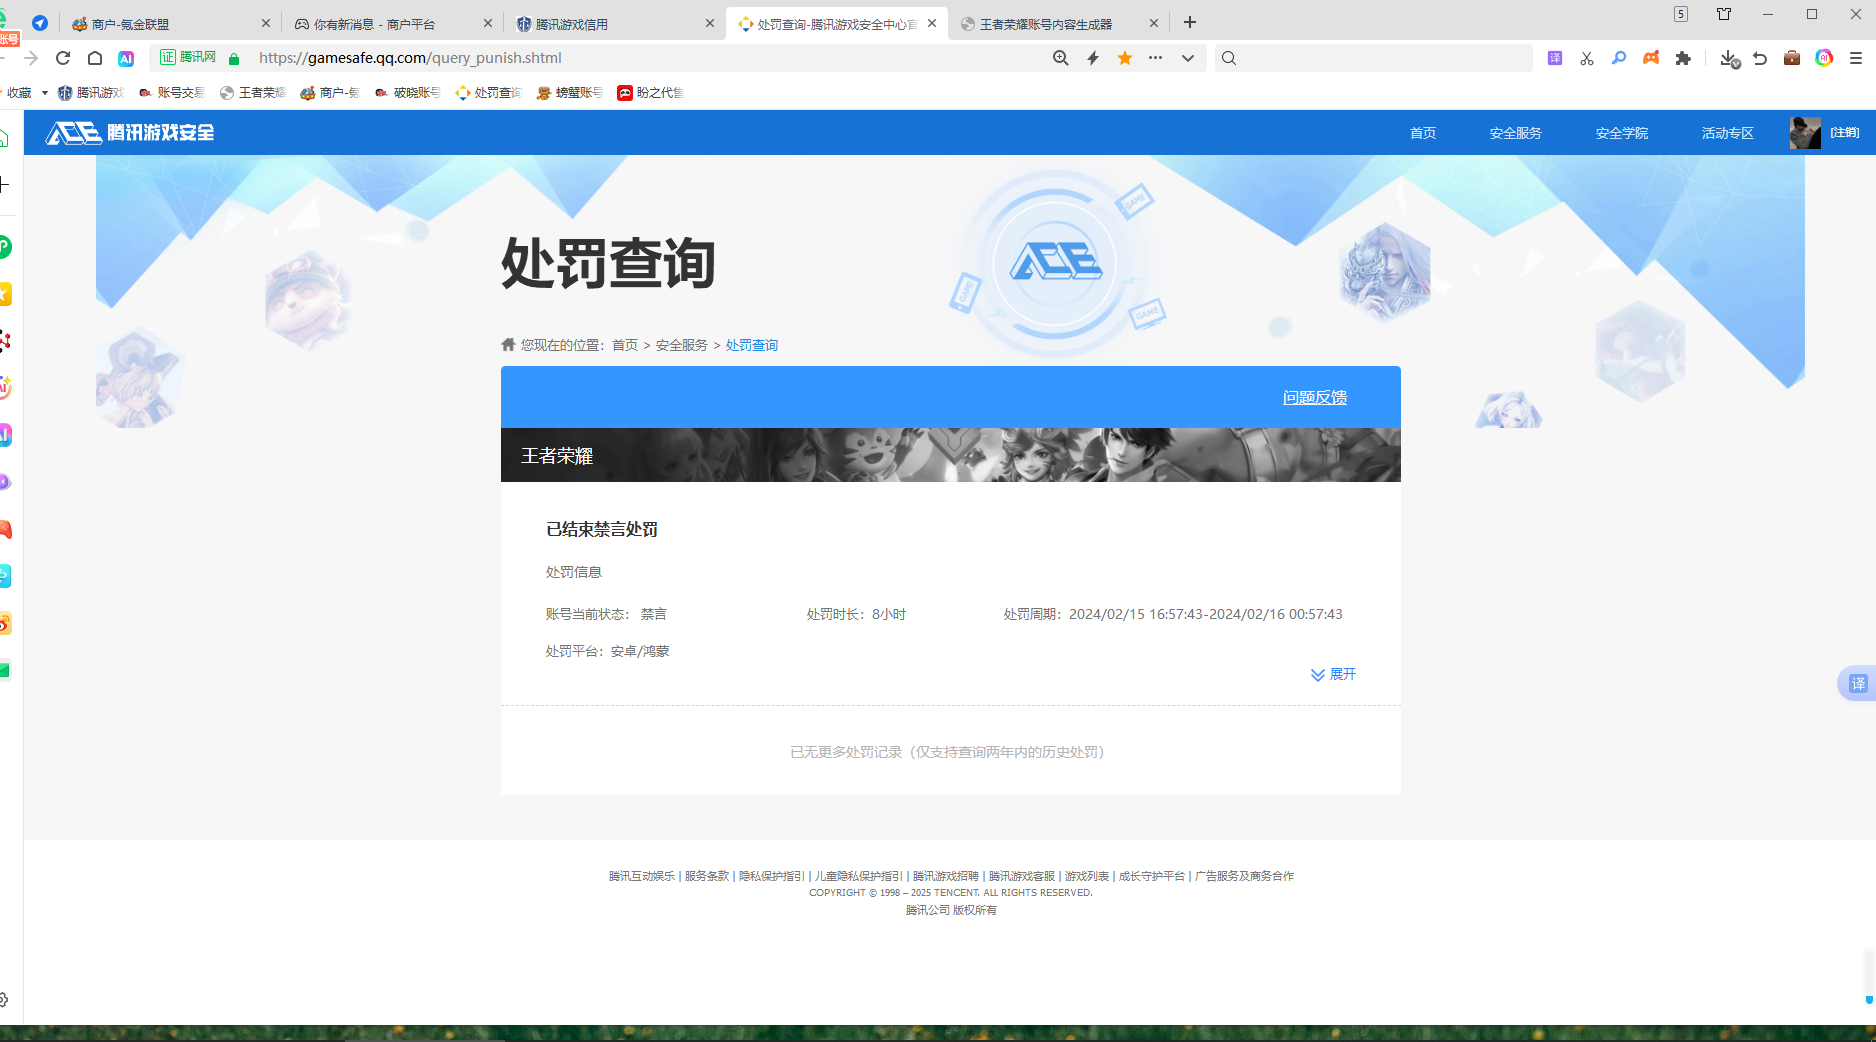Close the 腾讯游戏信用 tab

tap(710, 23)
